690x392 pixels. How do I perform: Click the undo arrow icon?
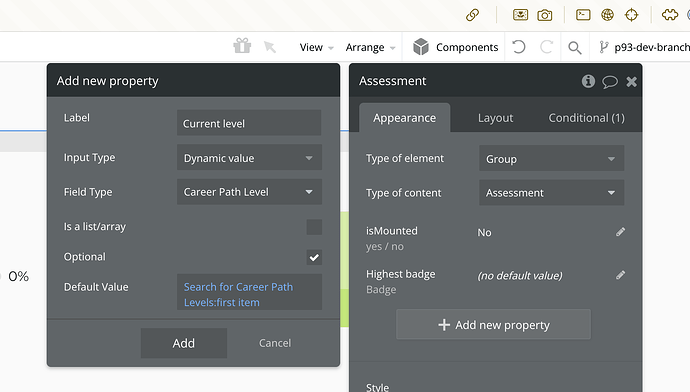click(x=519, y=47)
